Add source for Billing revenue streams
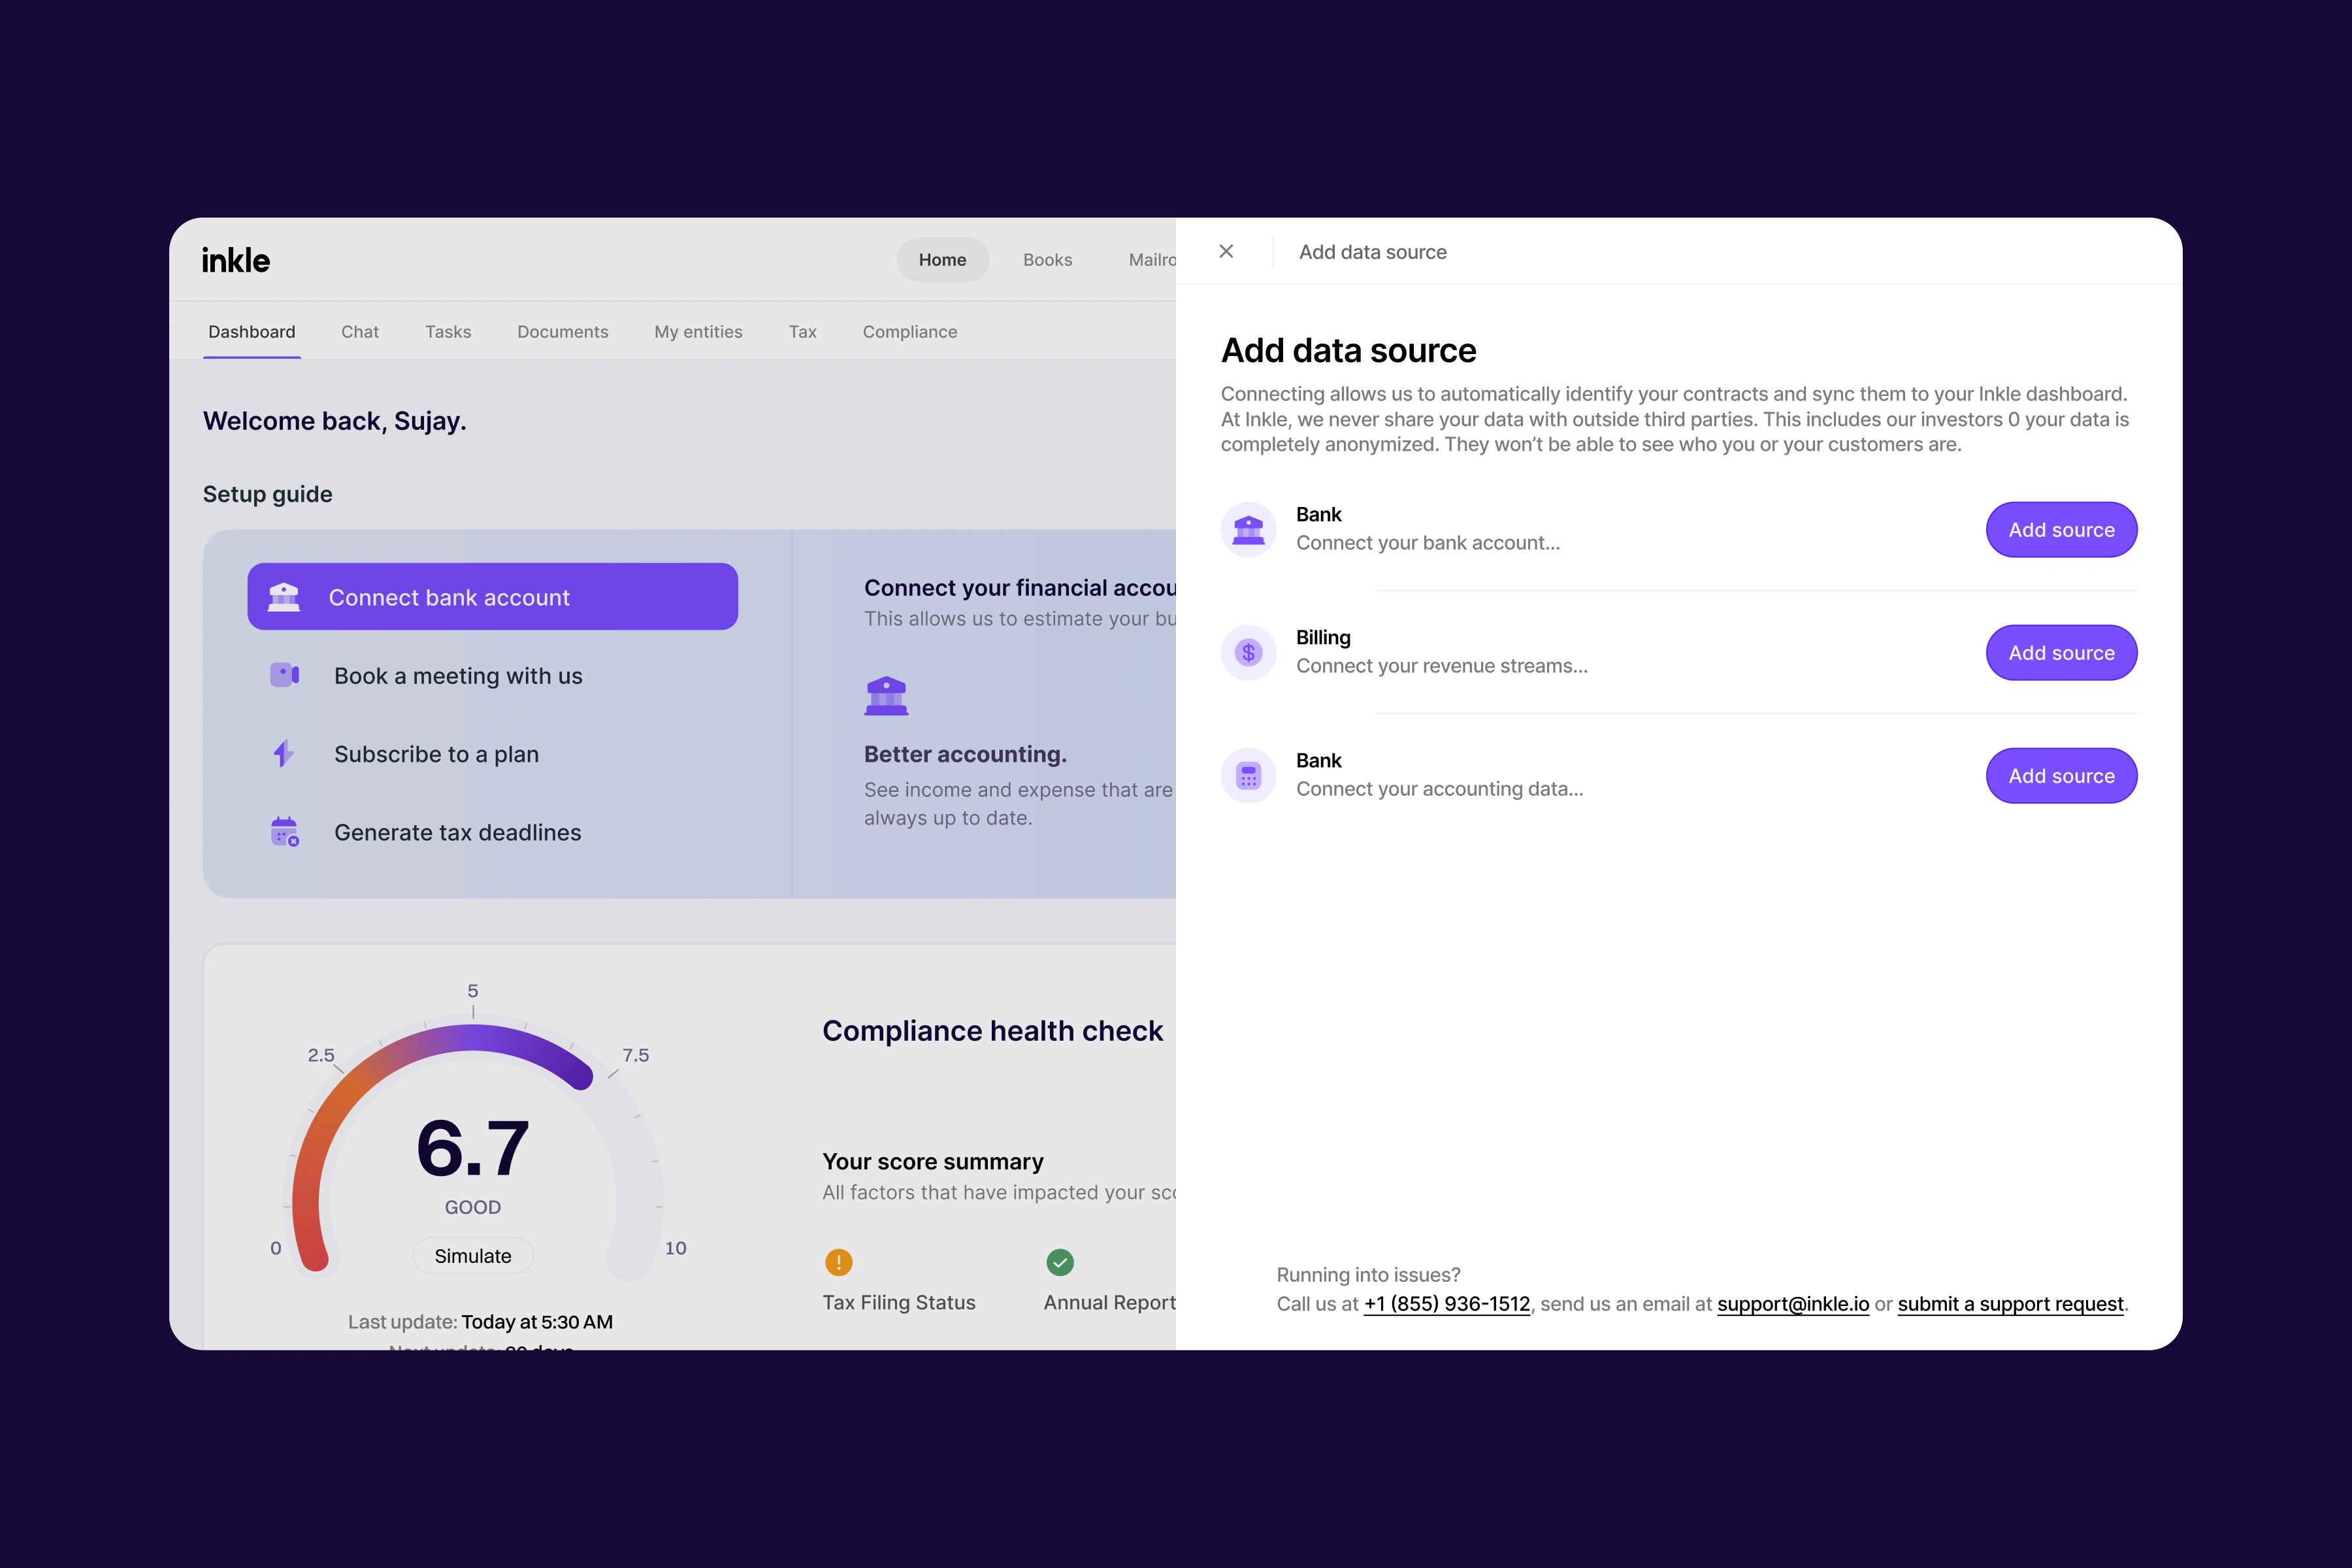Image resolution: width=2352 pixels, height=1568 pixels. pyautogui.click(x=2061, y=653)
